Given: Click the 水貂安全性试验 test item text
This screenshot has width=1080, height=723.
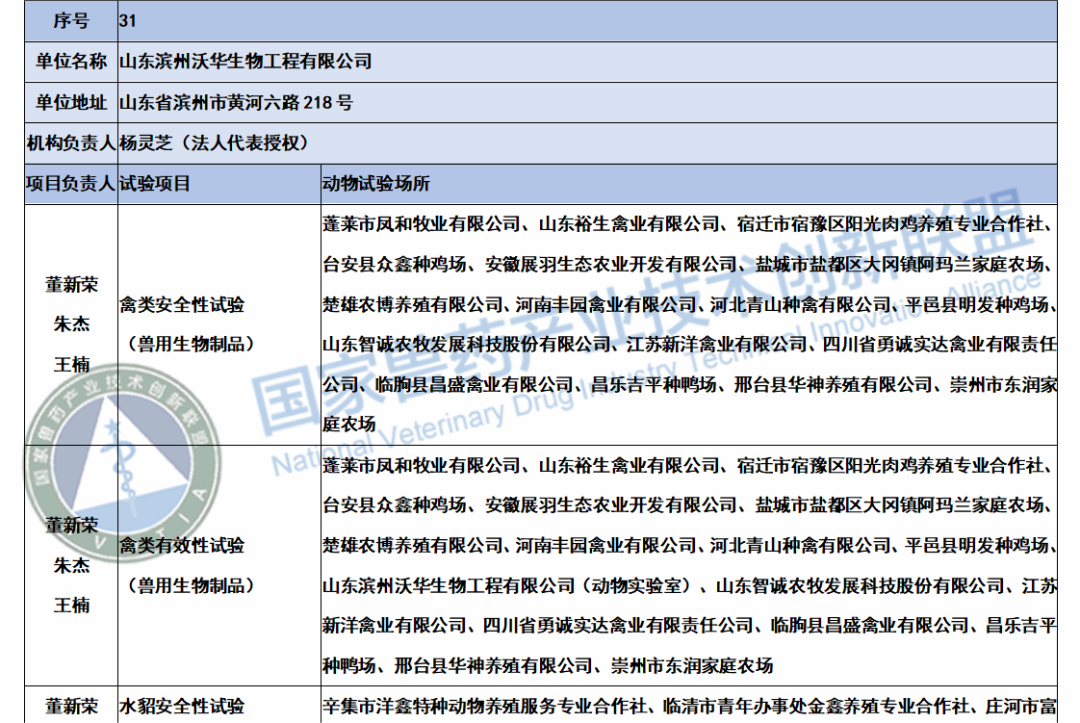Looking at the screenshot, I should click(182, 706).
